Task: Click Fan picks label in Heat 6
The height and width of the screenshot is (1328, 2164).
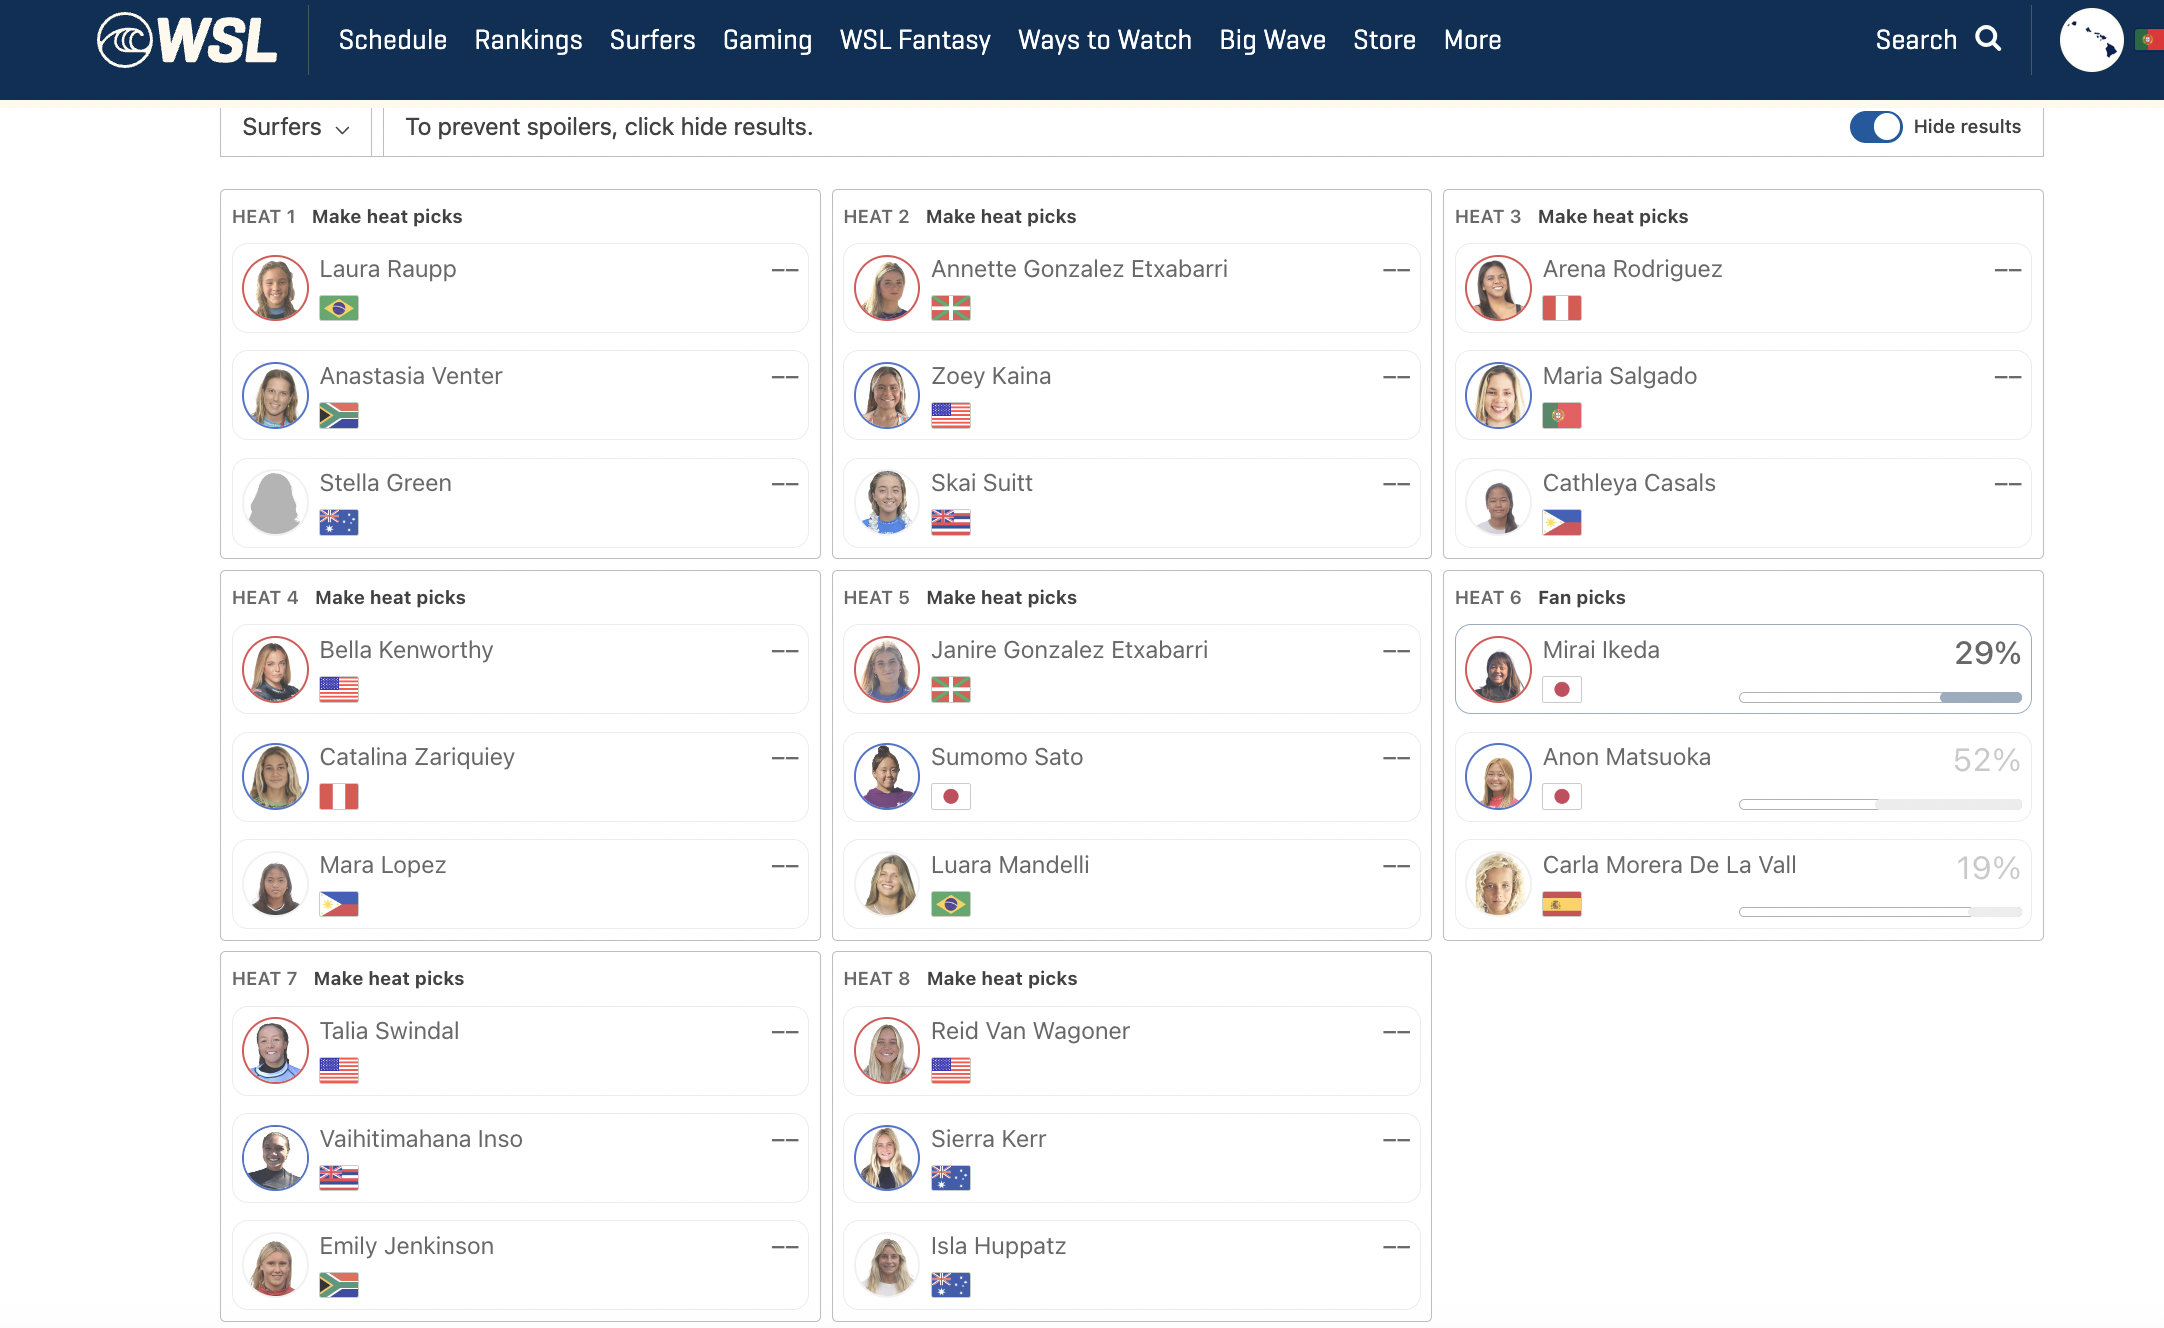Action: pos(1581,597)
